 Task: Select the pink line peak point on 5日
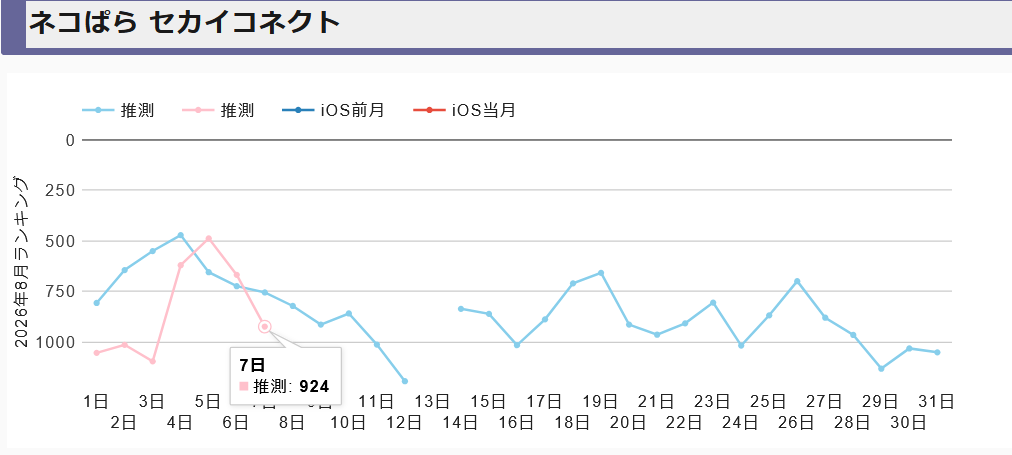[x=208, y=238]
